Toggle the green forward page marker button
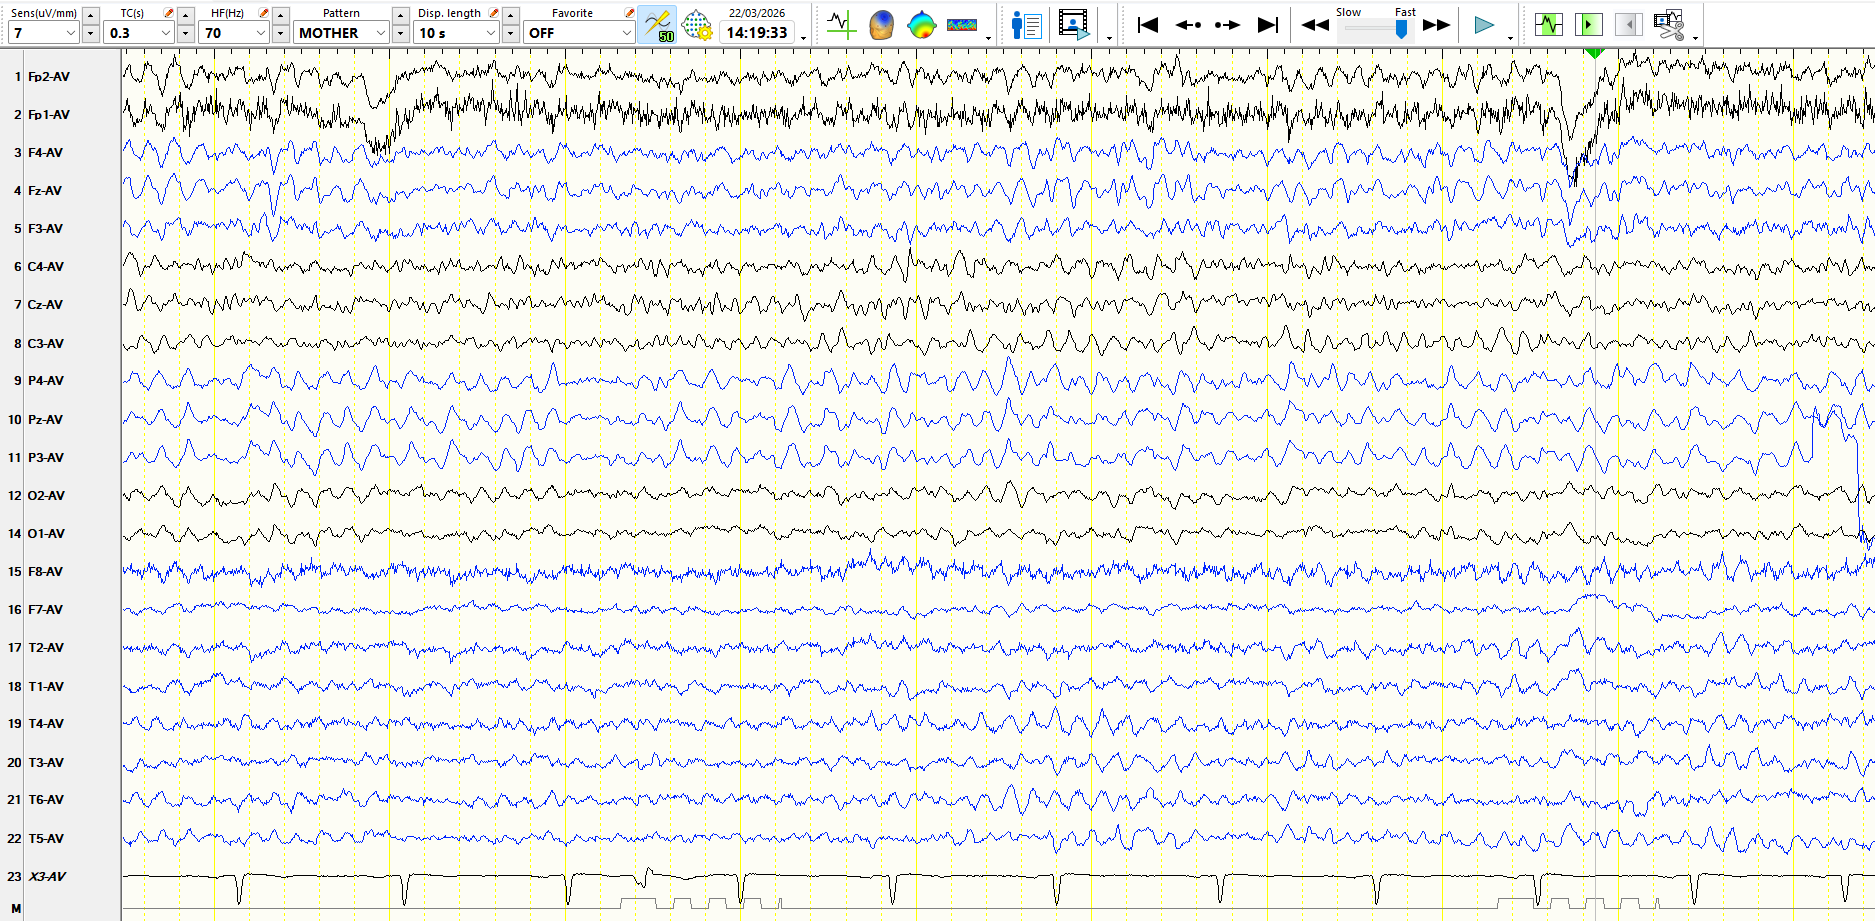The width and height of the screenshot is (1875, 921). point(1588,25)
